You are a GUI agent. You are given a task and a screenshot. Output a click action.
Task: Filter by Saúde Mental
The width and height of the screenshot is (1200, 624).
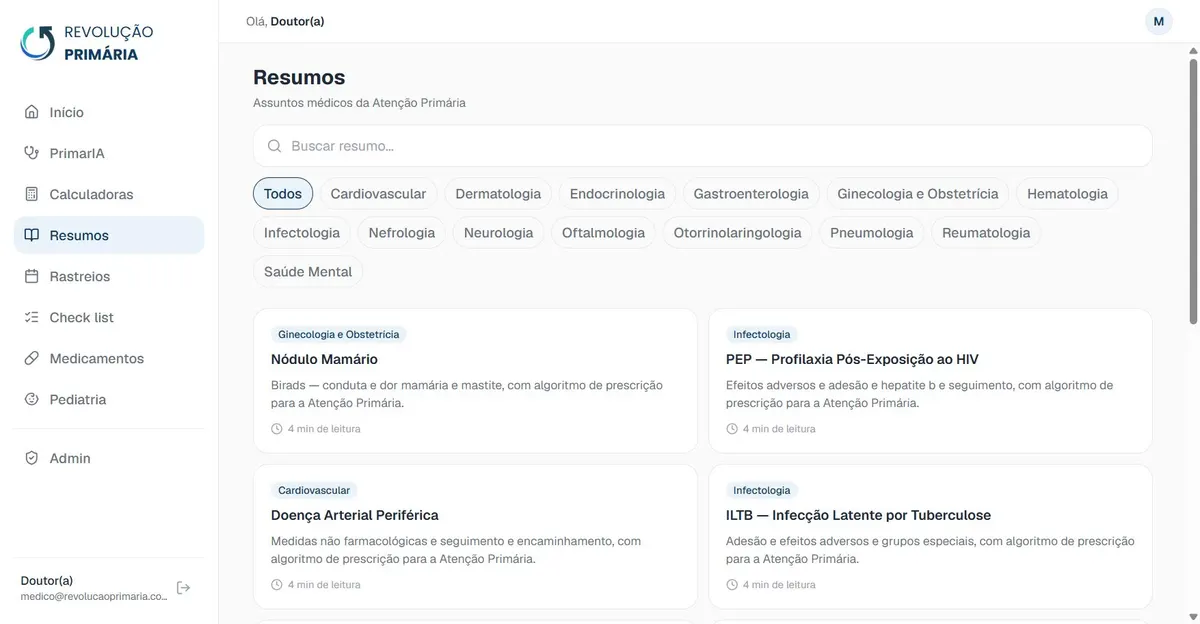(x=308, y=272)
